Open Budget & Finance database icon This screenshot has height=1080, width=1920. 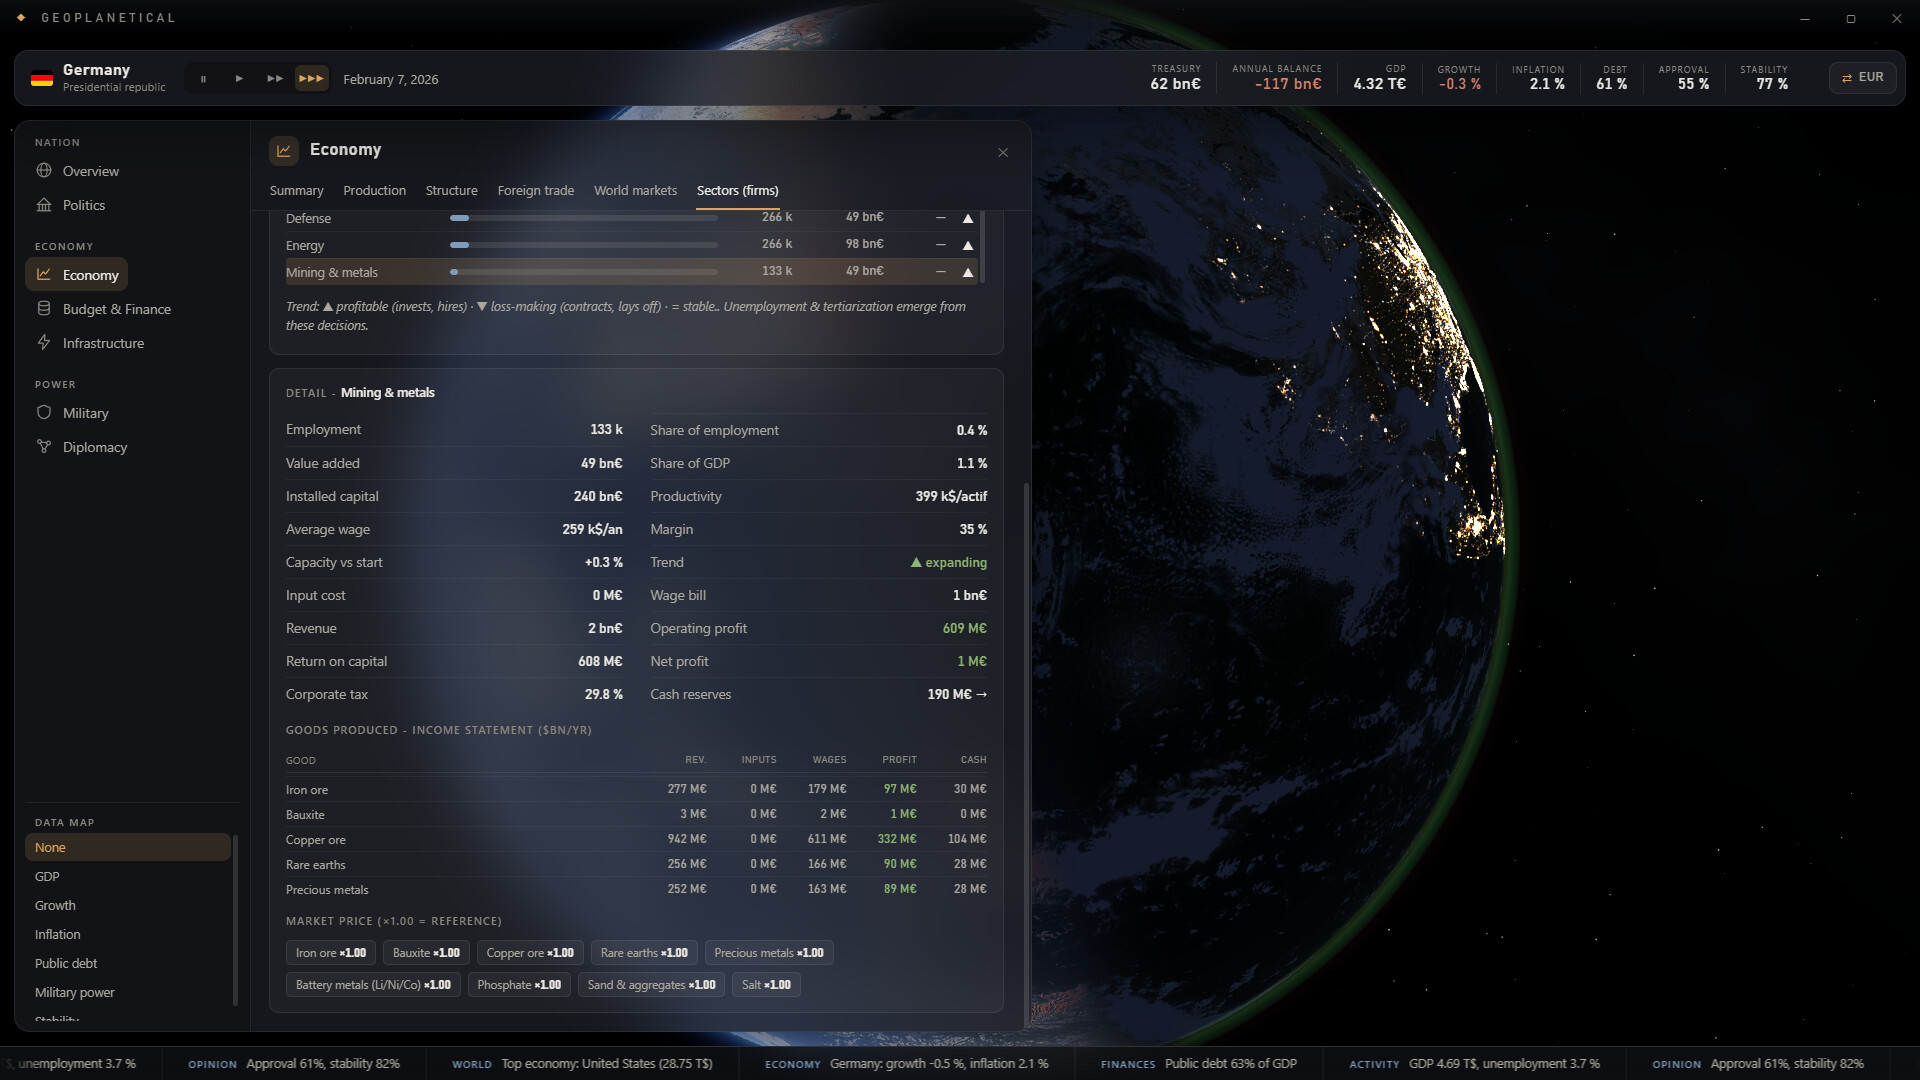pos(44,309)
